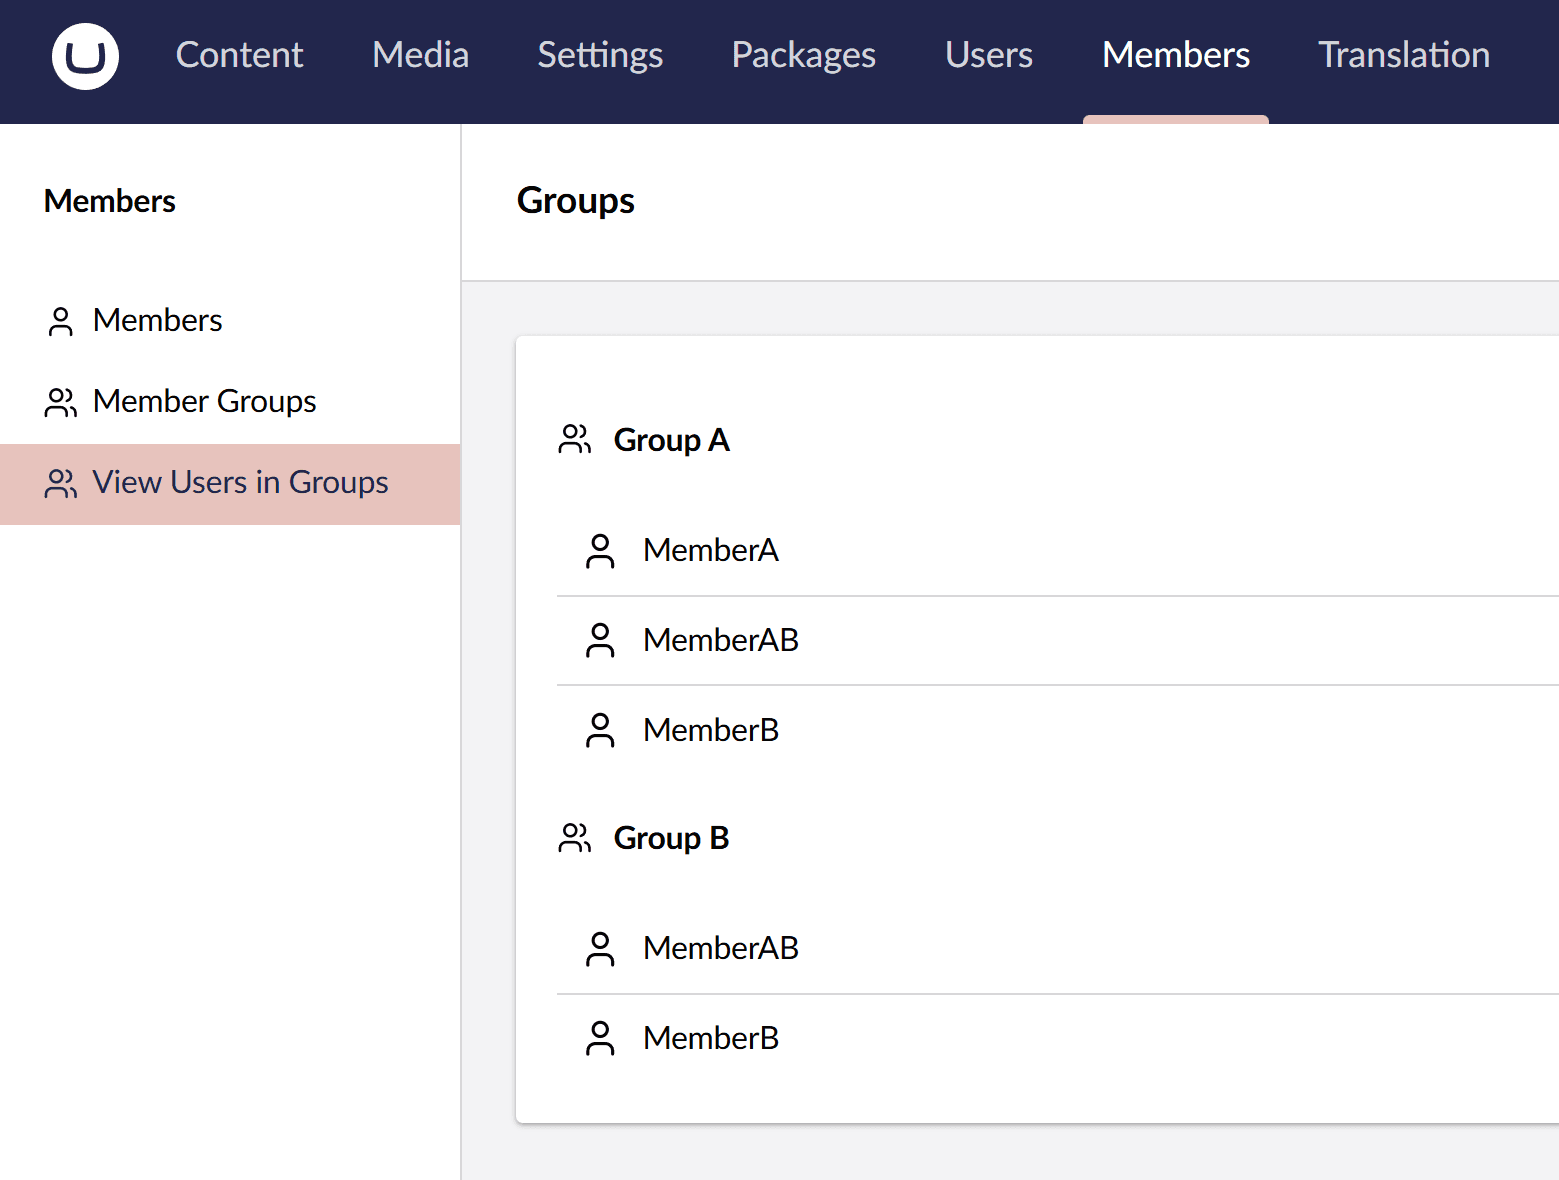Click the View Users in Groups icon

pos(60,483)
